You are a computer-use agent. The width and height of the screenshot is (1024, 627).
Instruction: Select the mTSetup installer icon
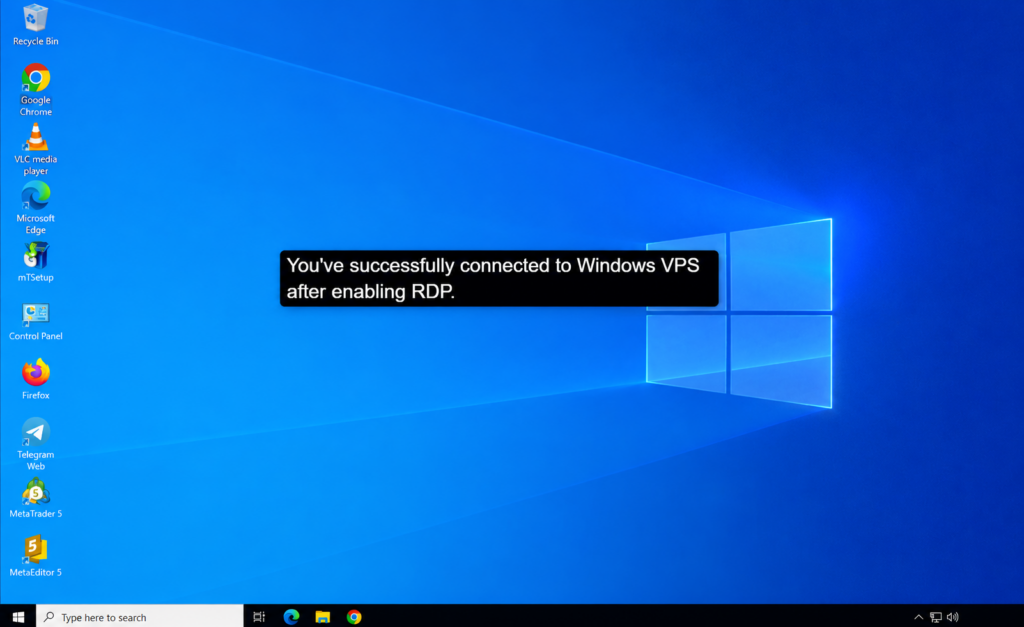pos(35,262)
